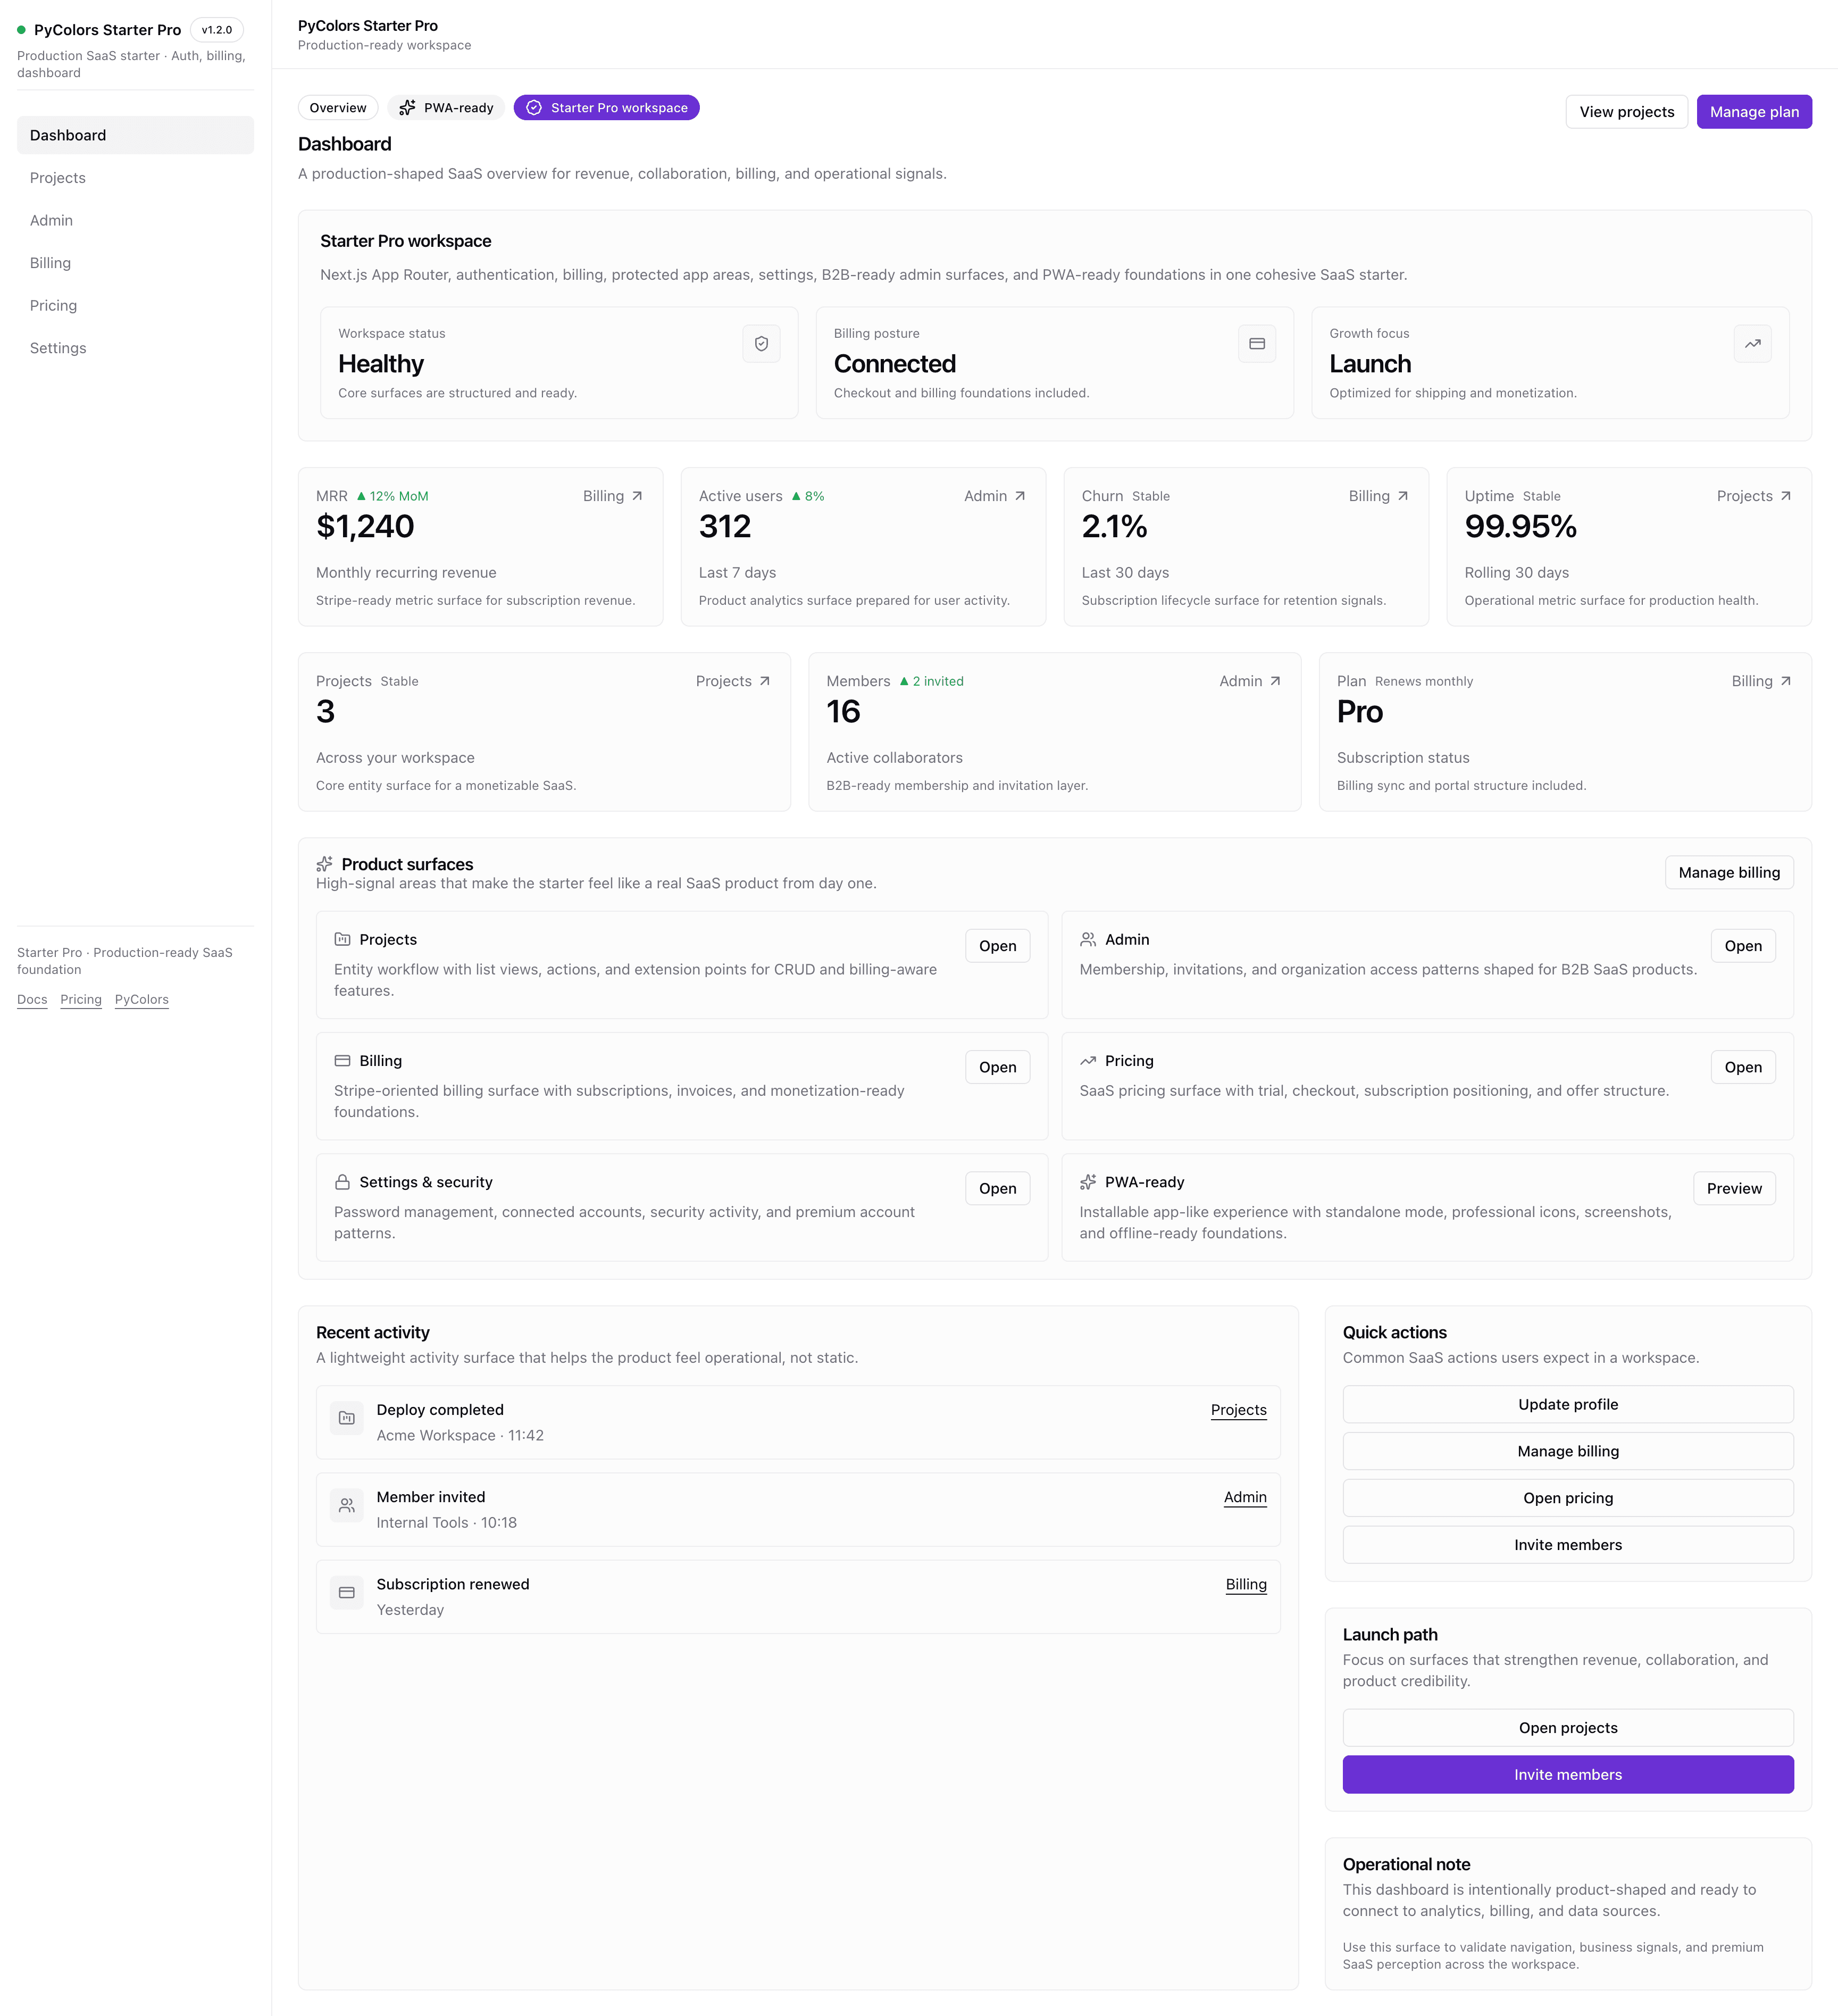Open Billing link arrow on Plan card
Viewport: 1838px width, 2016px height.
pos(1786,681)
